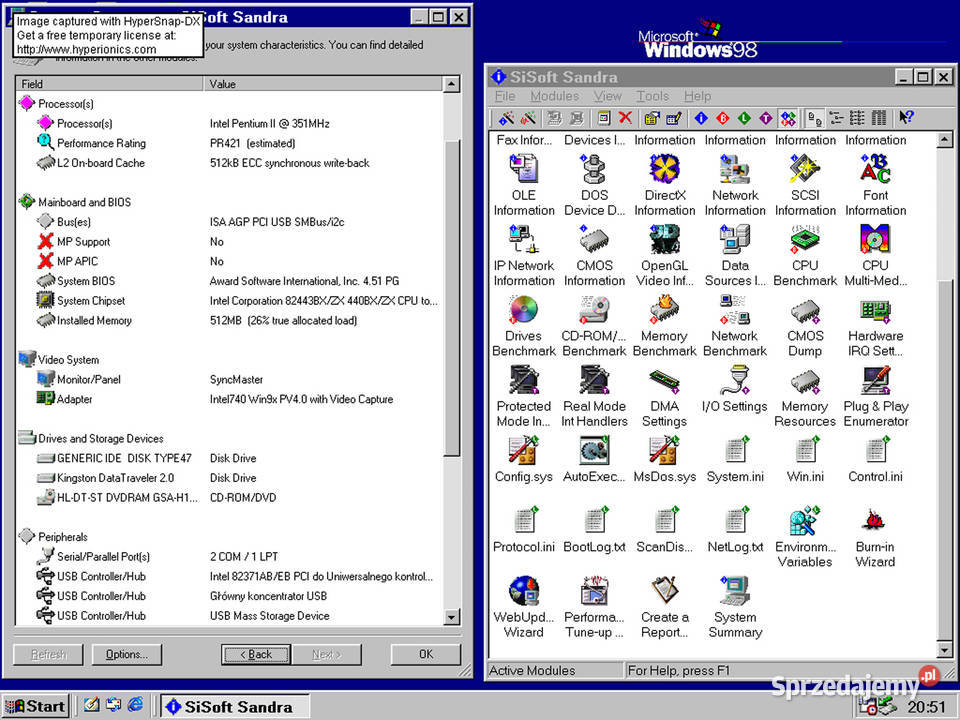This screenshot has height=720, width=960.
Task: Click the SiSoft Sandra taskbar button
Action: click(235, 706)
